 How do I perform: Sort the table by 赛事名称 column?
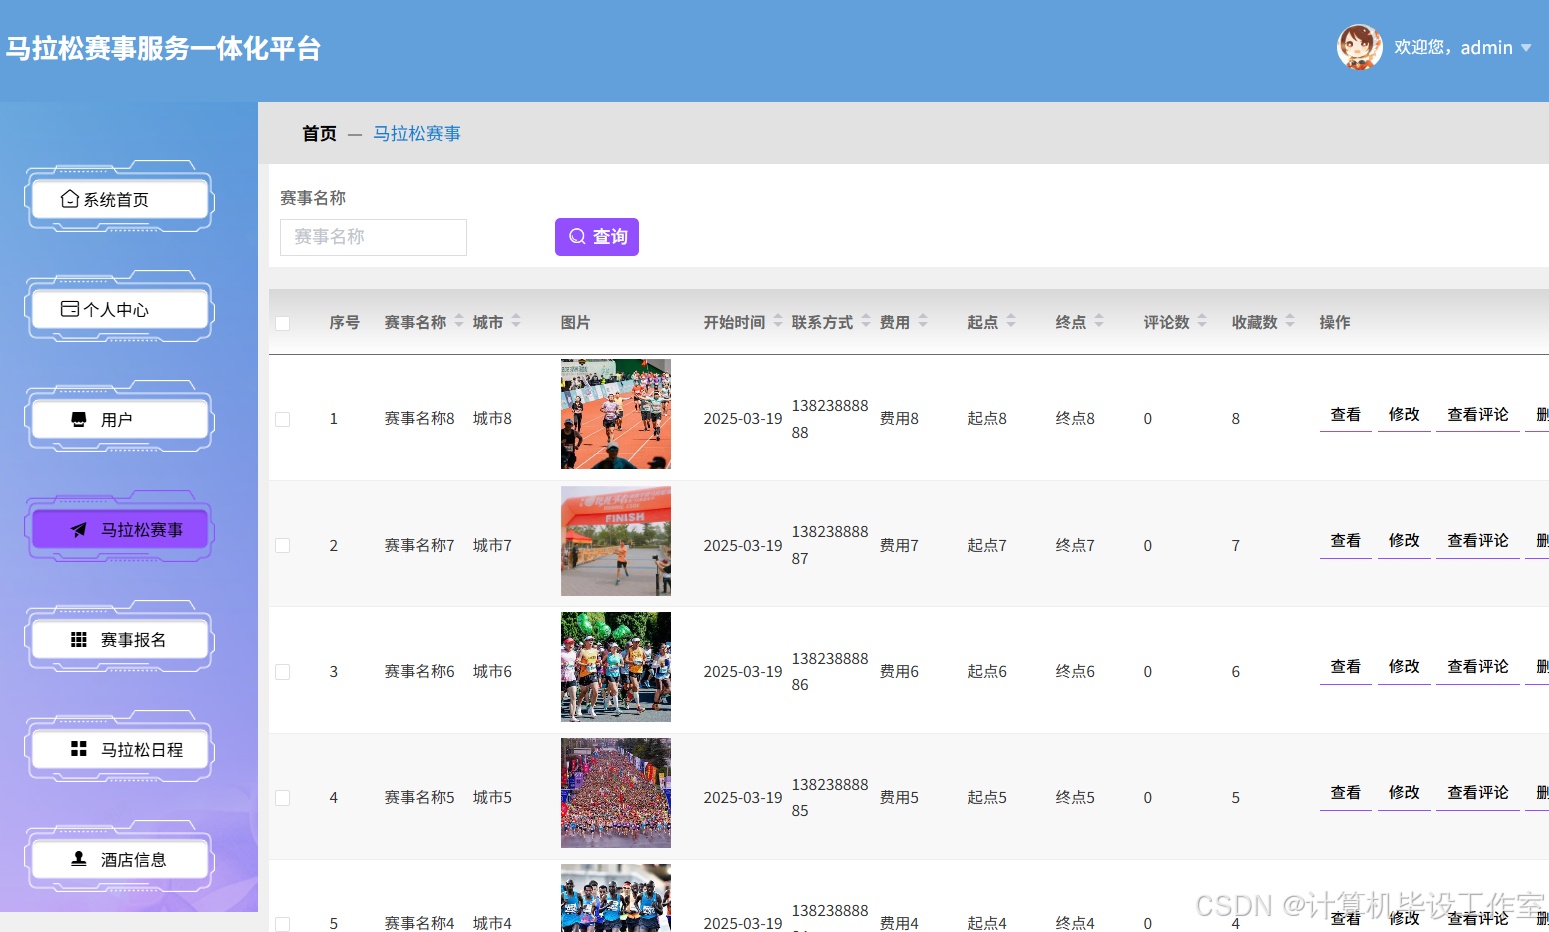[459, 321]
